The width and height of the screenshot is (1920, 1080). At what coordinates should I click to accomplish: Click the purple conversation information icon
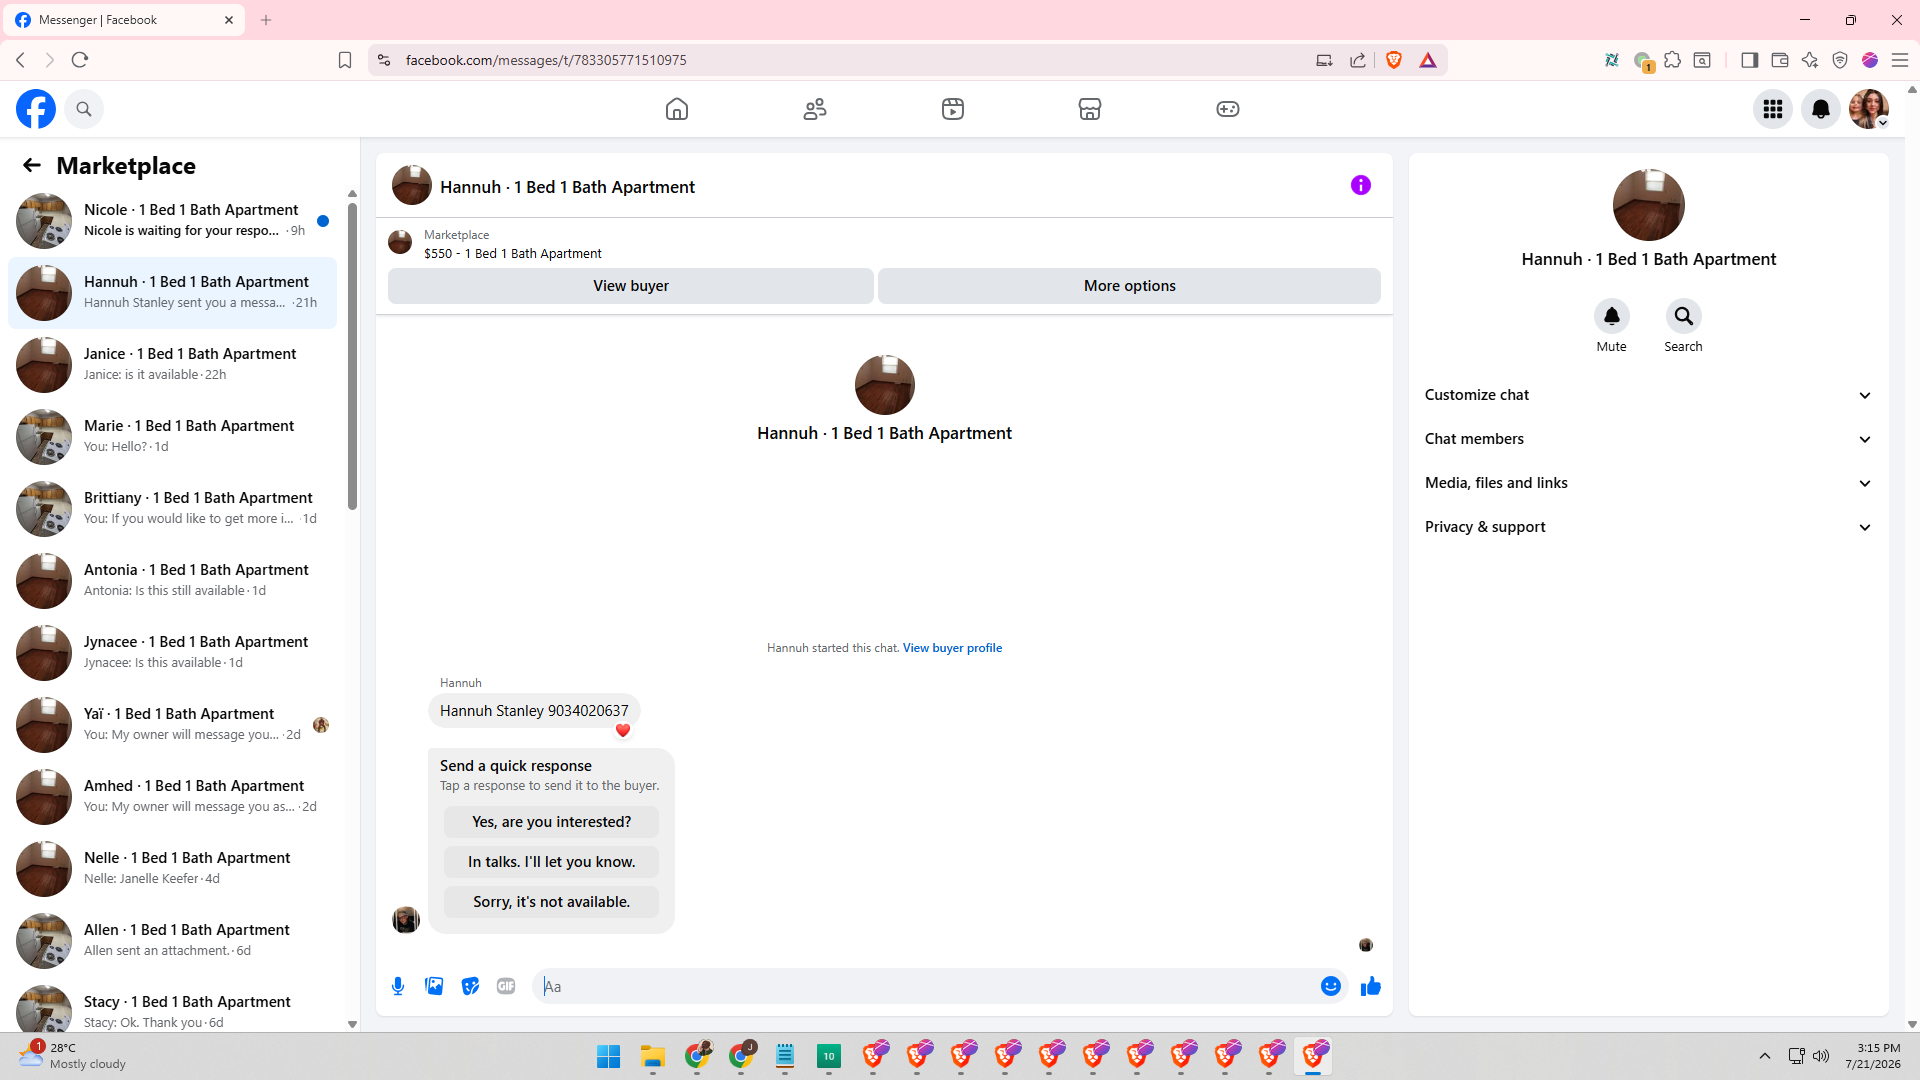(x=1361, y=185)
